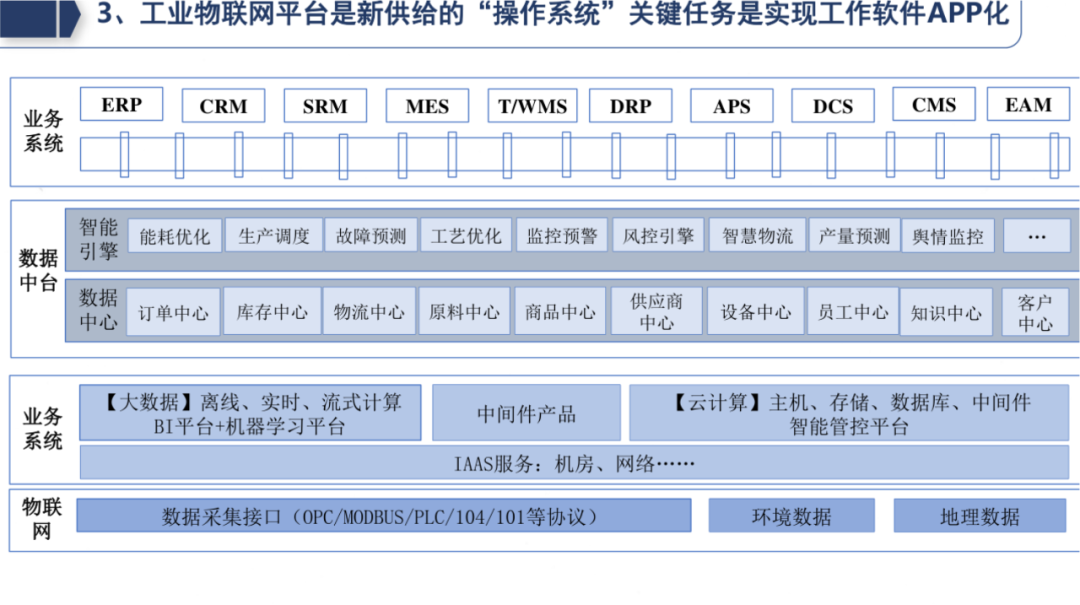Image resolution: width=1080 pixels, height=605 pixels.
Task: Open the MES system module
Action: click(427, 106)
